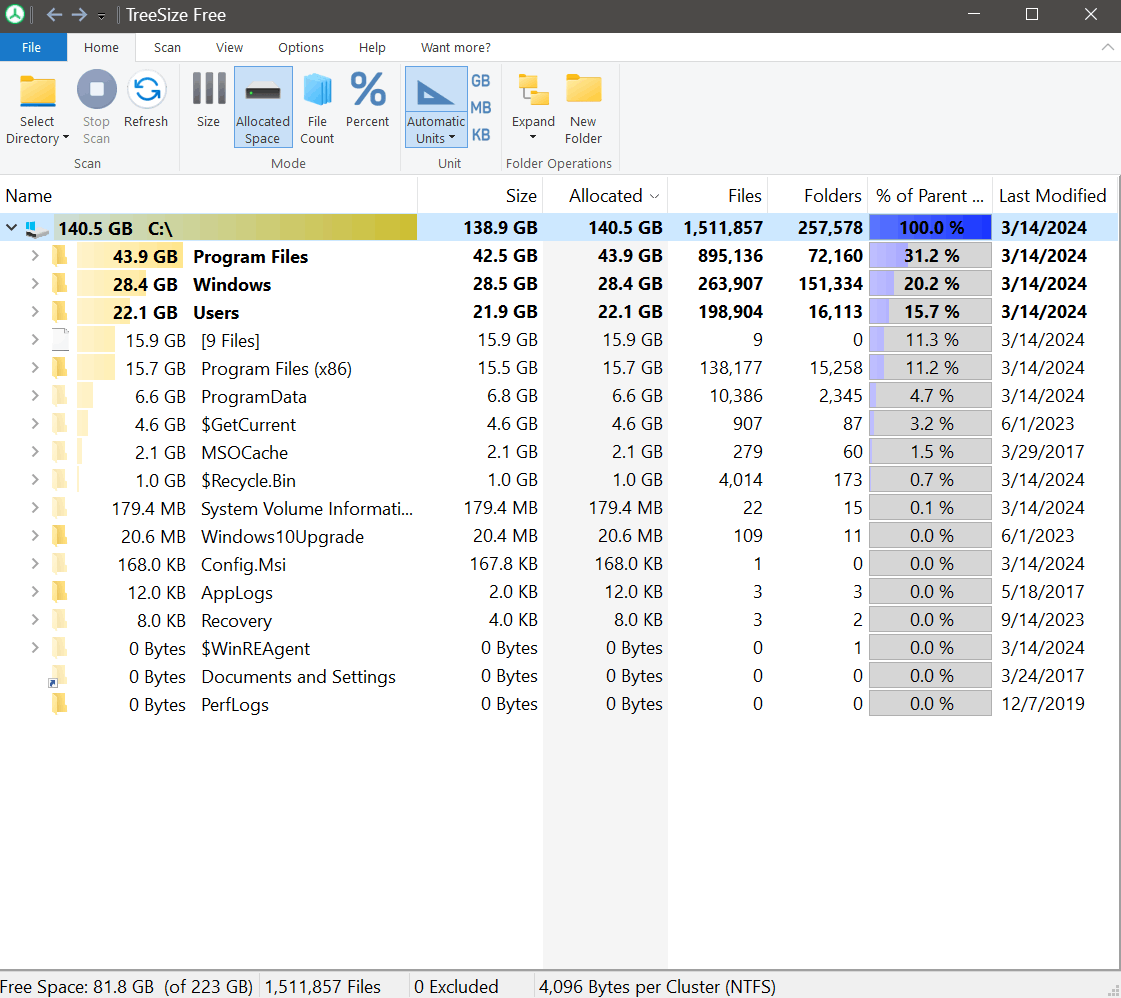This screenshot has width=1121, height=998.
Task: Sort by the Size column header
Action: [480, 196]
